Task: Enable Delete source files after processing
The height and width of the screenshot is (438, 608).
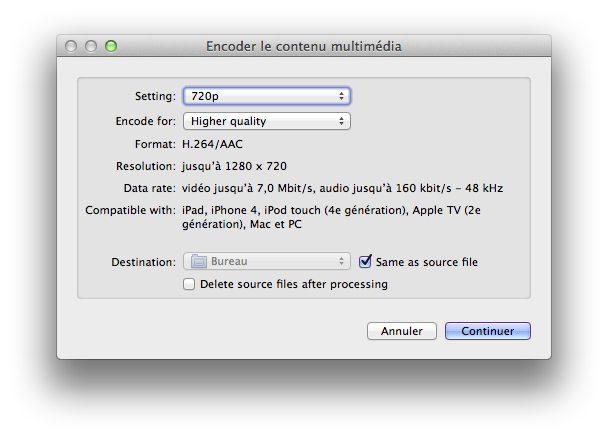Action: click(190, 284)
